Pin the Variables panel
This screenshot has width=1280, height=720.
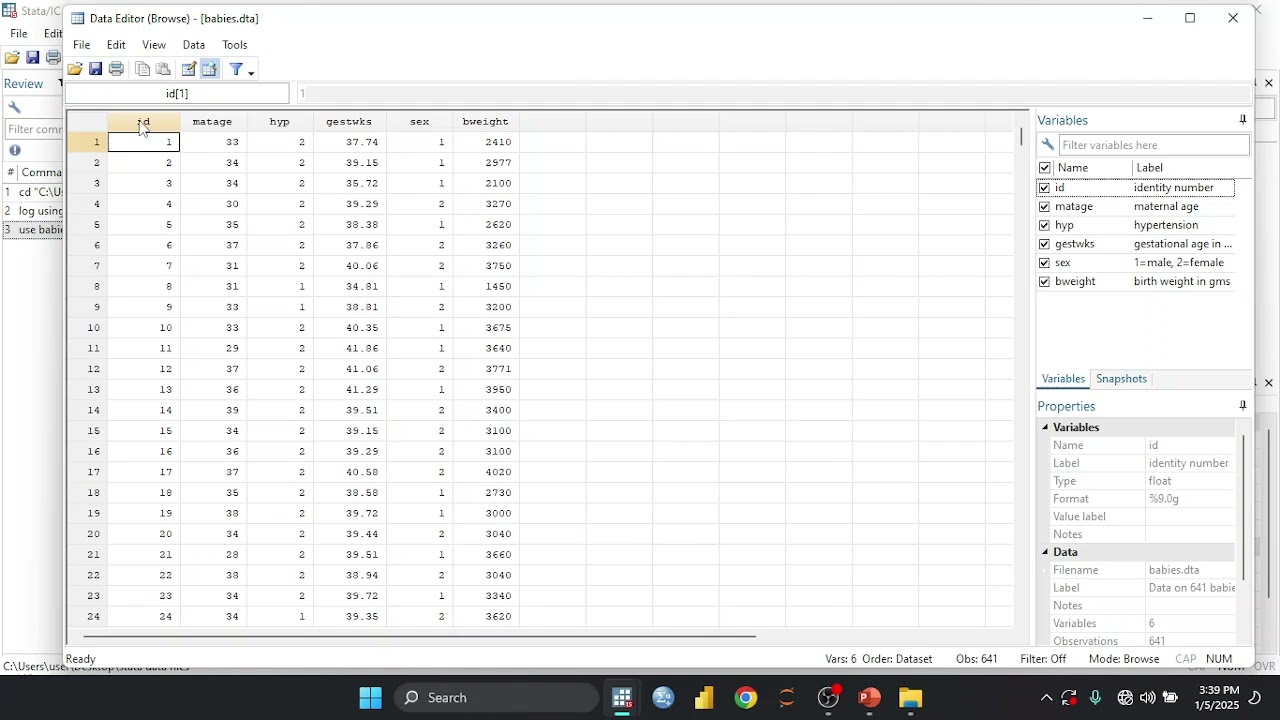click(x=1243, y=120)
